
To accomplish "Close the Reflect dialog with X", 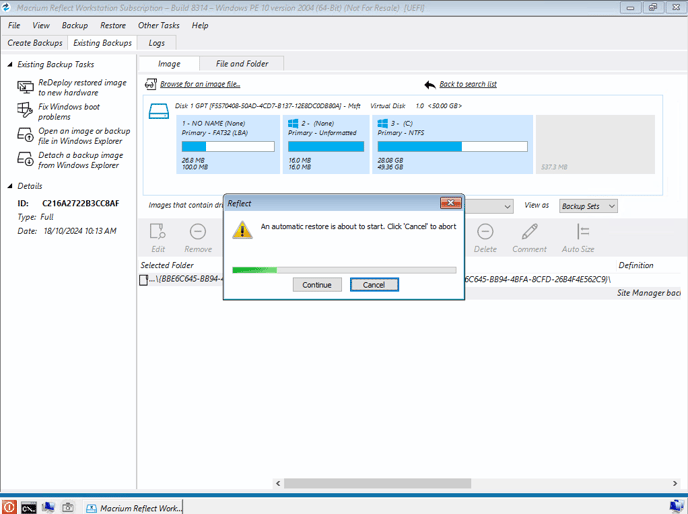I will click(451, 203).
